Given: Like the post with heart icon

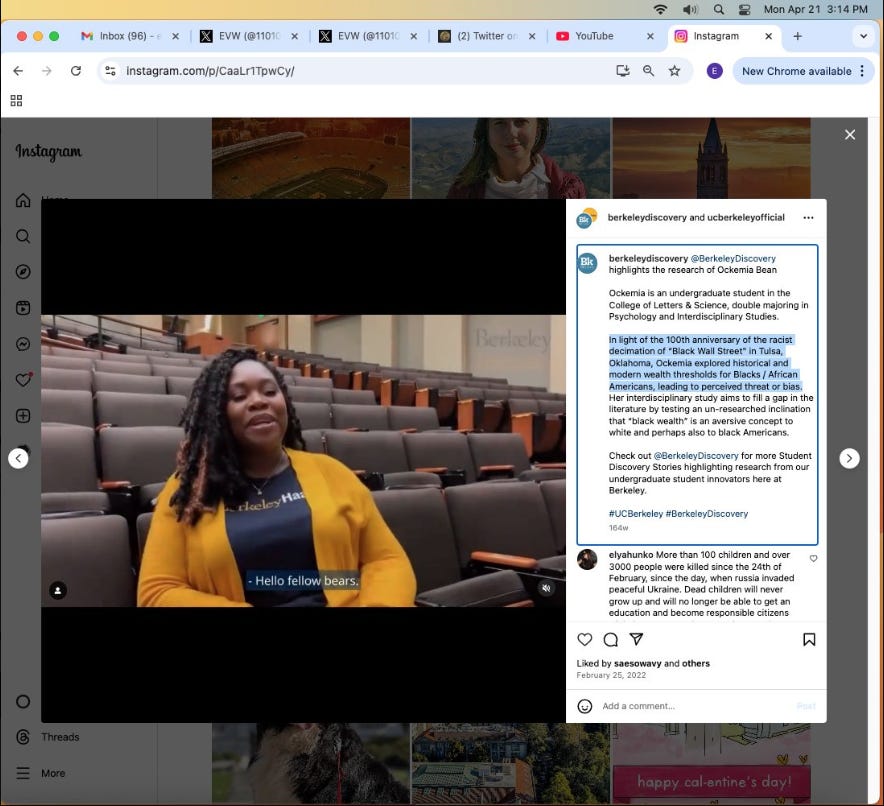Looking at the screenshot, I should (585, 639).
